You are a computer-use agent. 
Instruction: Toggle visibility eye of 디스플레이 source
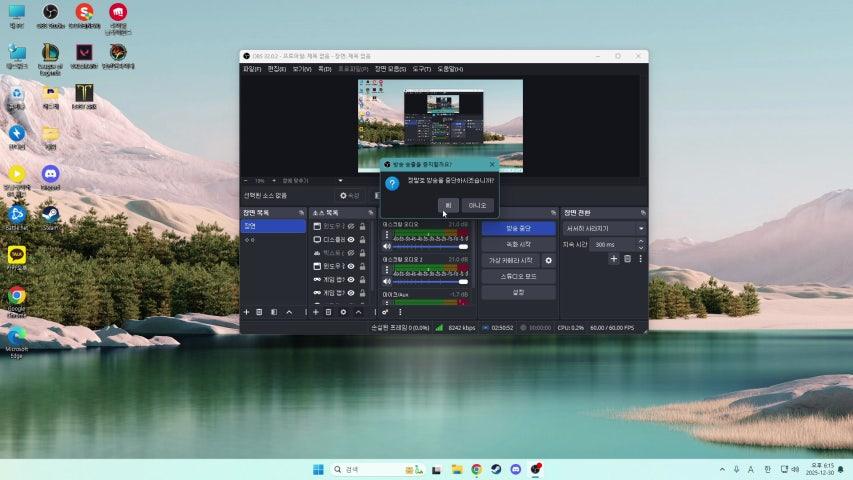pyautogui.click(x=351, y=240)
